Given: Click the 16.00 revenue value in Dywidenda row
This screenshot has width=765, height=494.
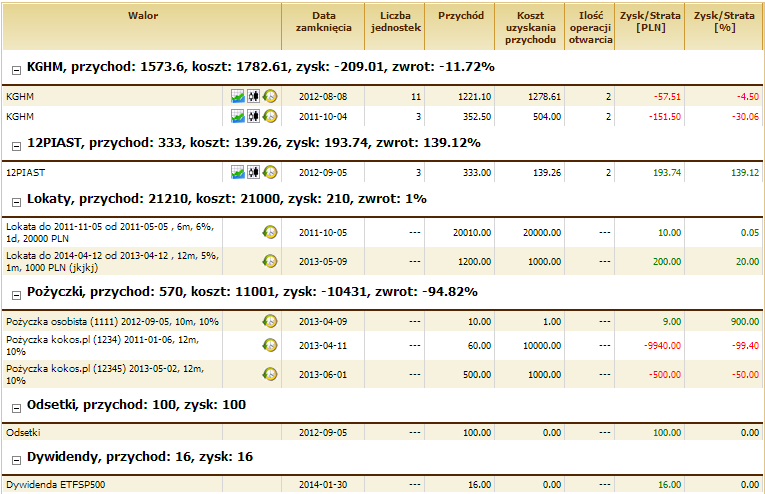Looking at the screenshot, I should pyautogui.click(x=479, y=485).
